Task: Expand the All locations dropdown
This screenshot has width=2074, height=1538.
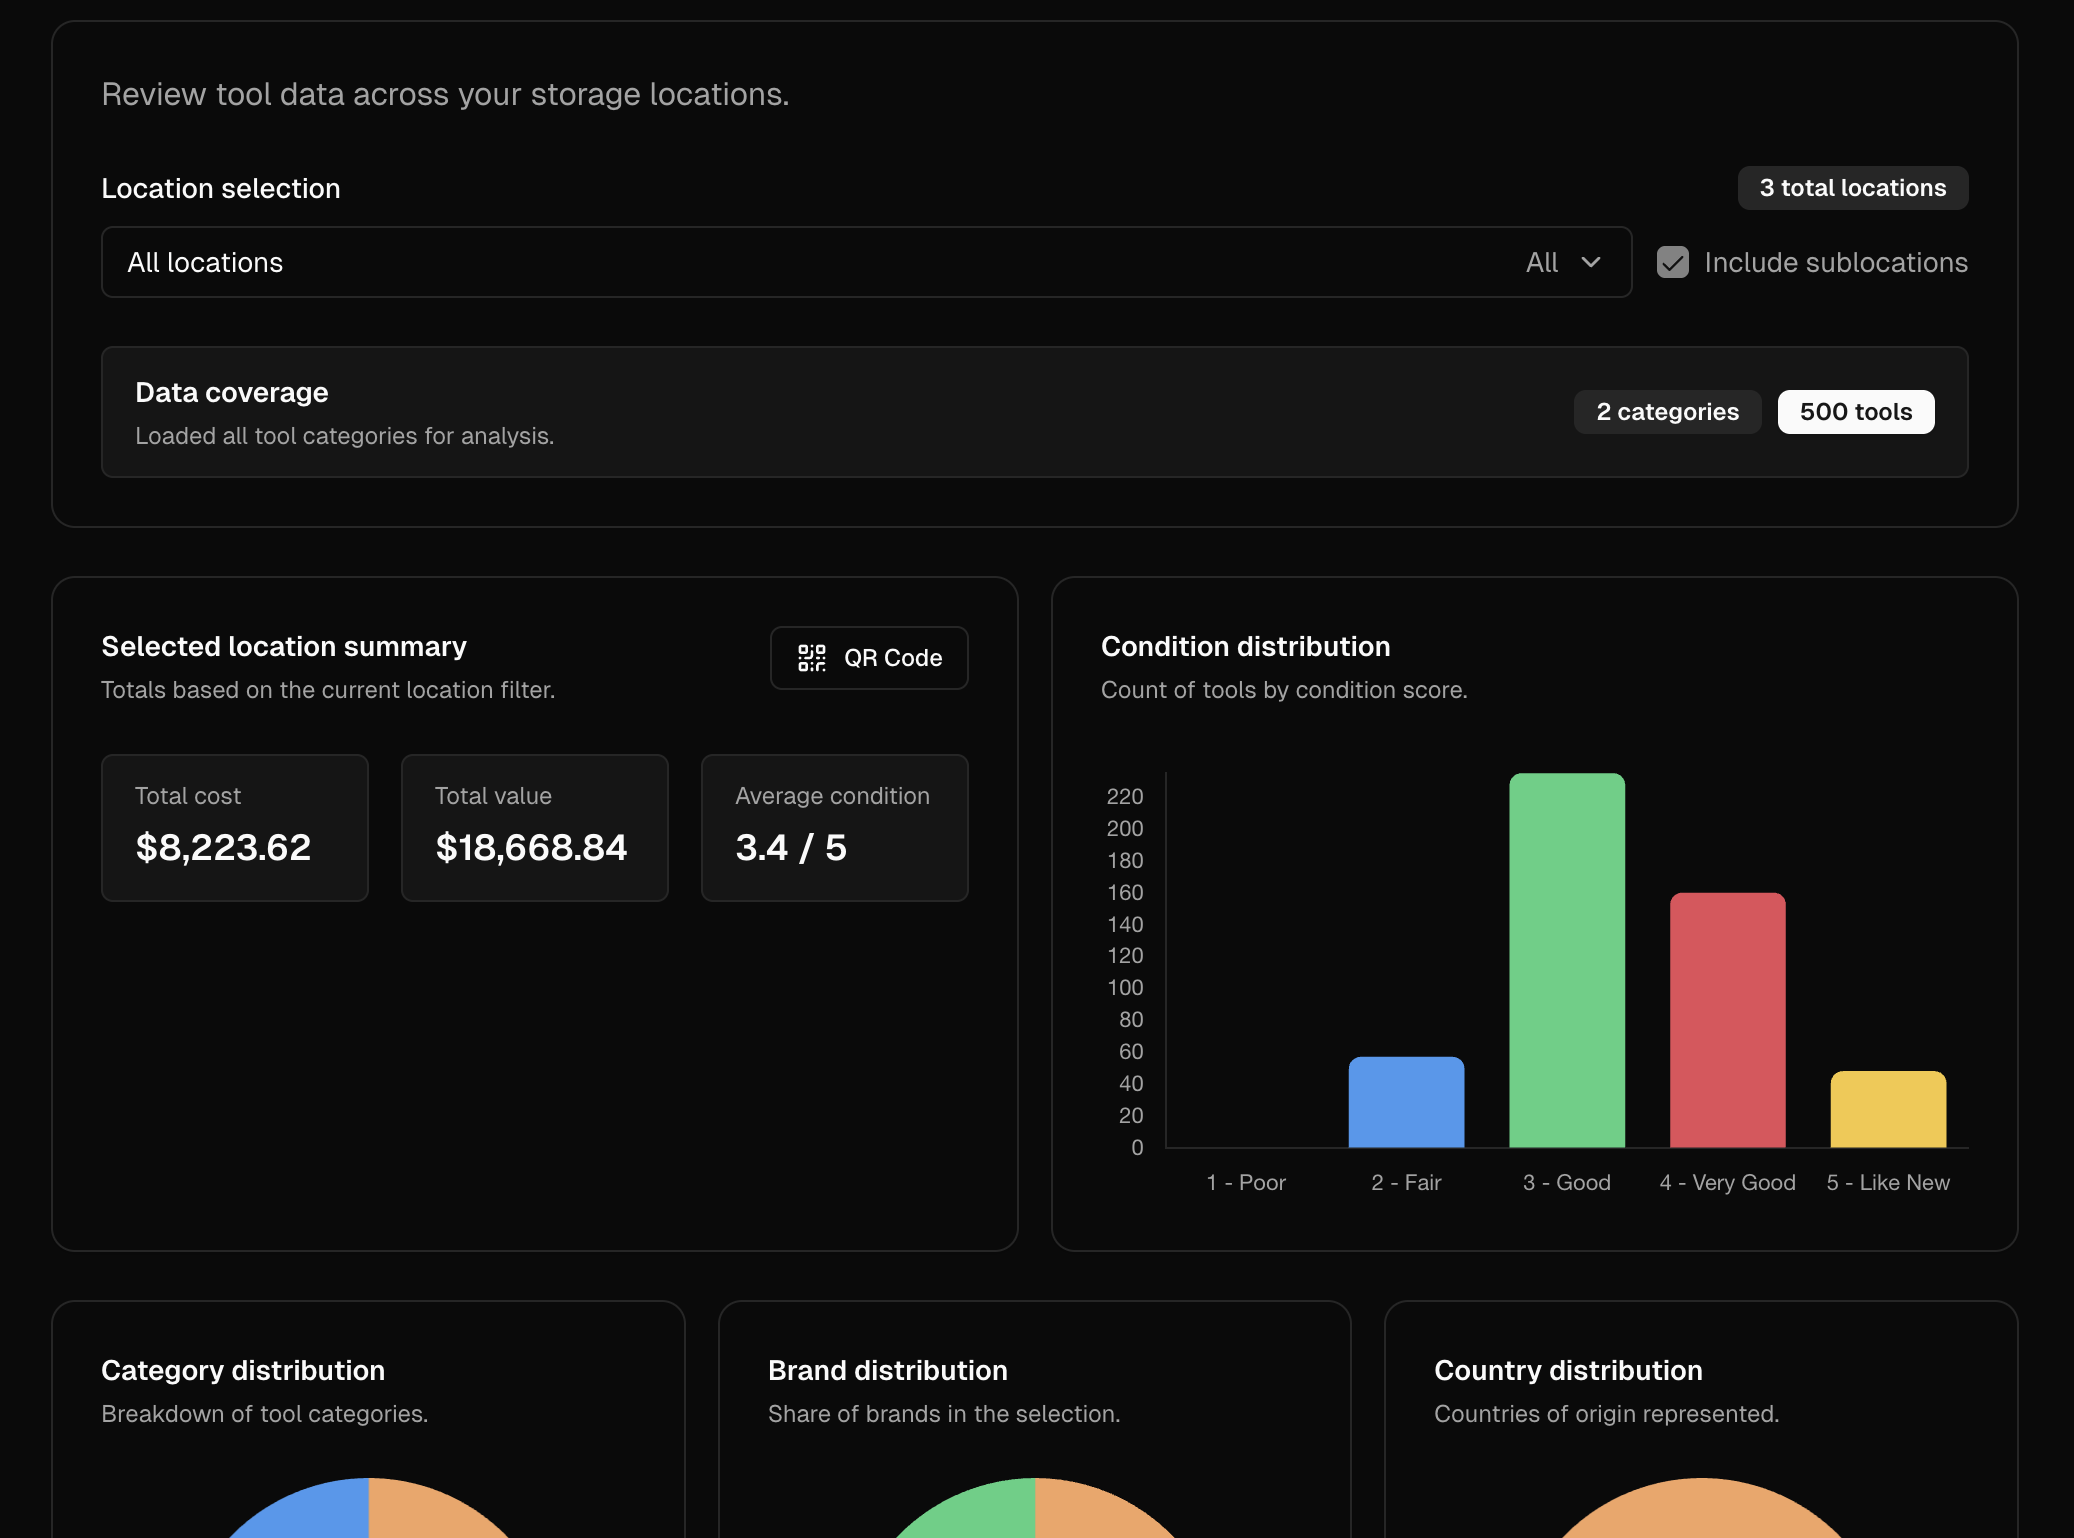Action: tap(866, 262)
